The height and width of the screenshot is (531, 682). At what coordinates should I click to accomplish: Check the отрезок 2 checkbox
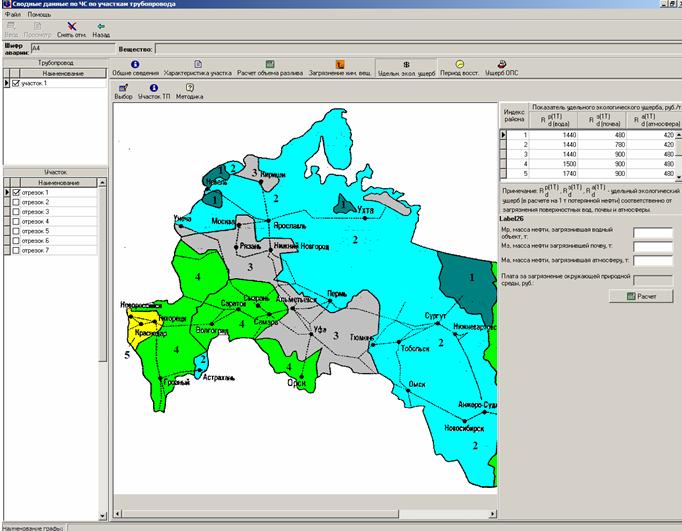pyautogui.click(x=15, y=202)
